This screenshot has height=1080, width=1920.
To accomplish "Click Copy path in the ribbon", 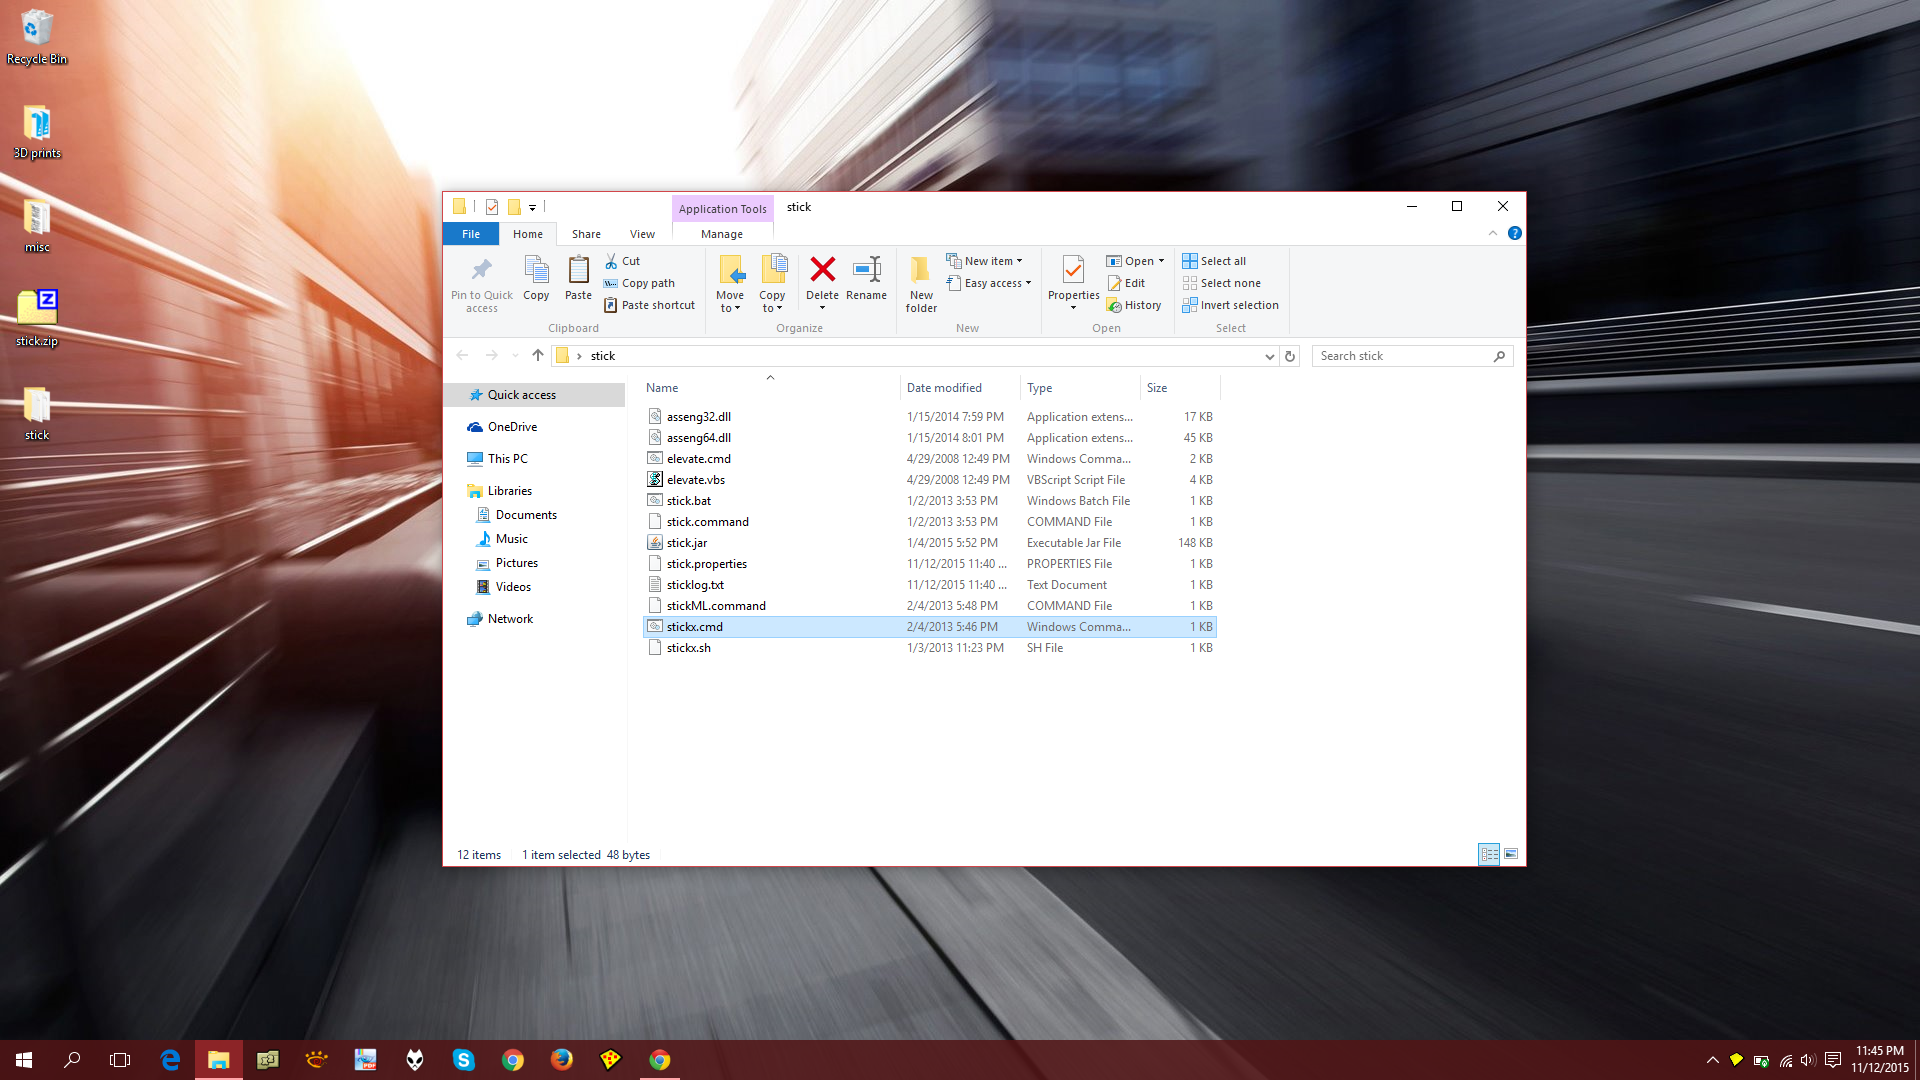I will tap(639, 283).
